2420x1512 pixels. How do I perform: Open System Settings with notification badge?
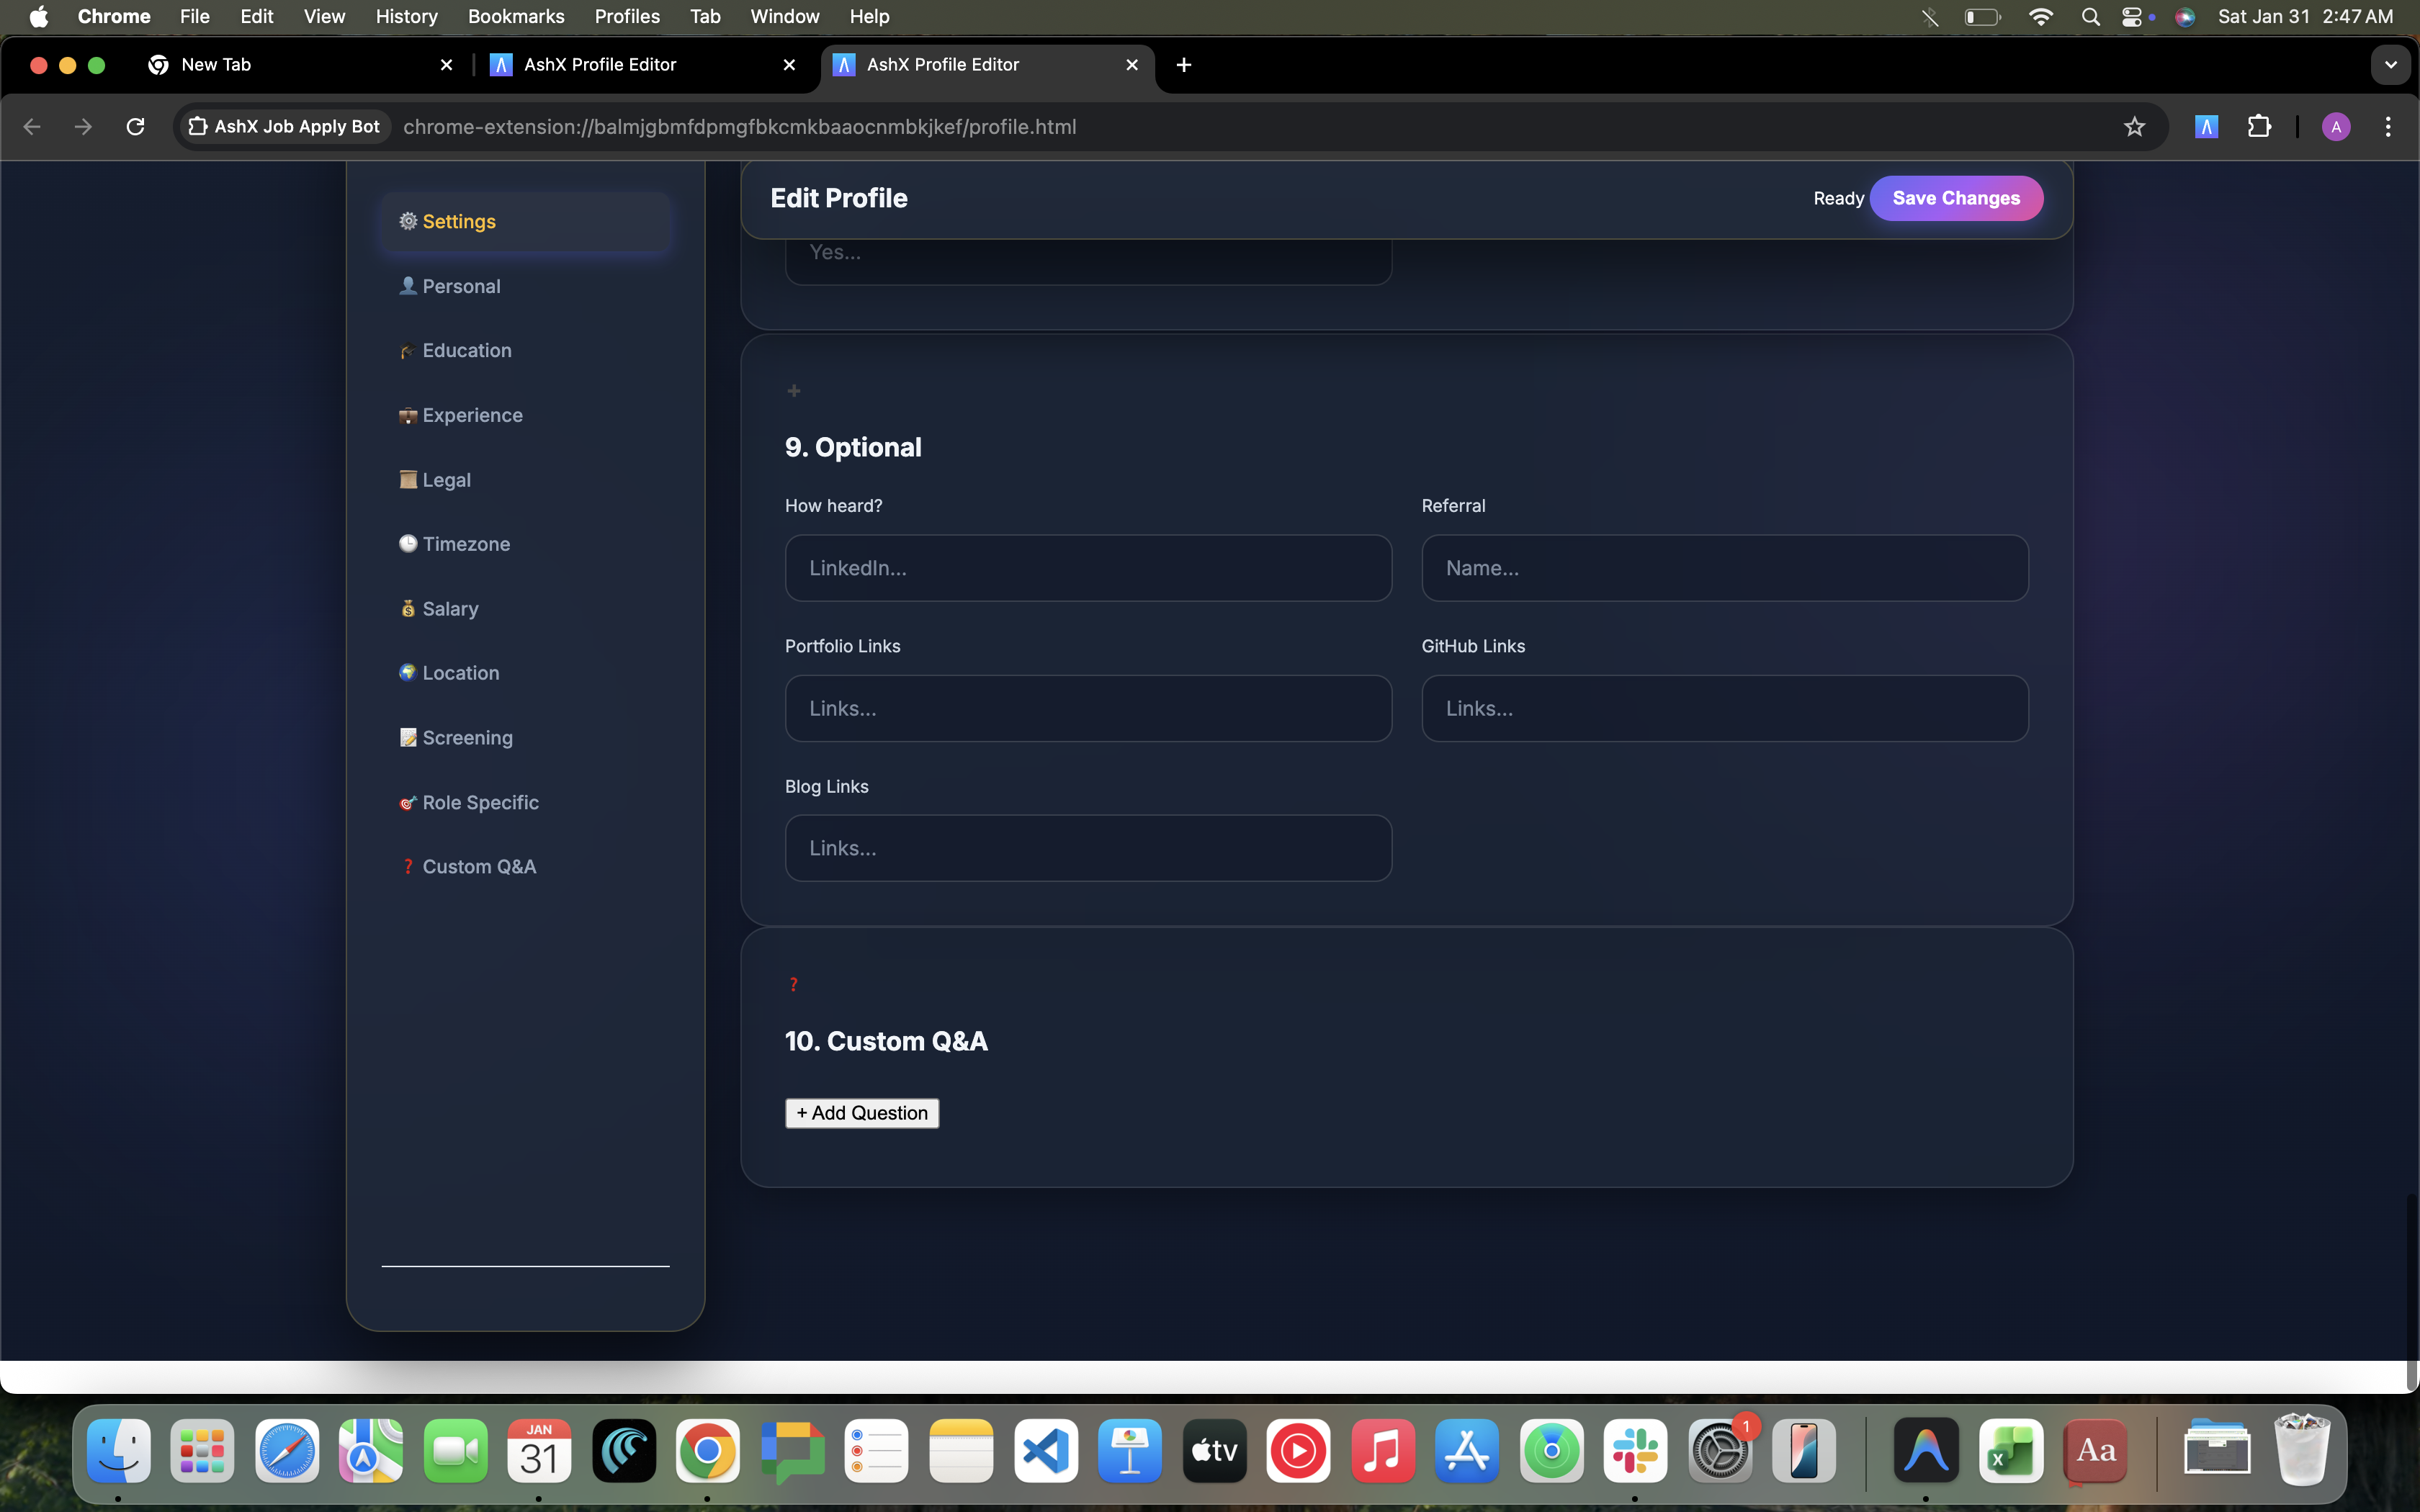1720,1451
